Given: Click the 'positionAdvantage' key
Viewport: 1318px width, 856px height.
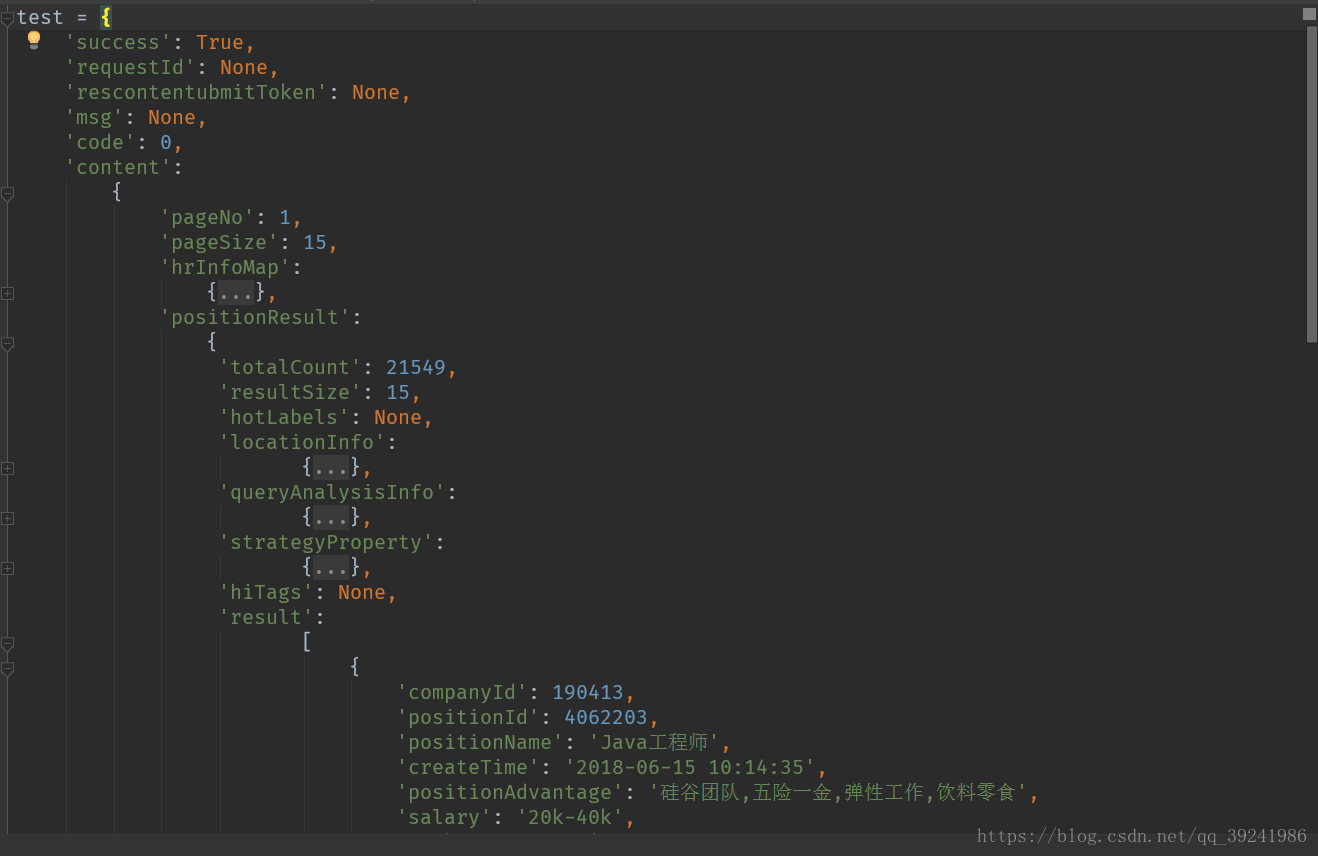Looking at the screenshot, I should point(510,792).
